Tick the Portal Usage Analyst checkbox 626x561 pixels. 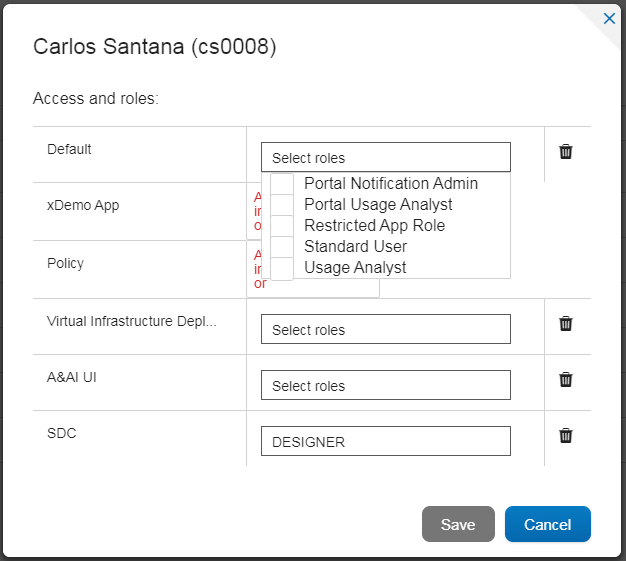(x=282, y=205)
